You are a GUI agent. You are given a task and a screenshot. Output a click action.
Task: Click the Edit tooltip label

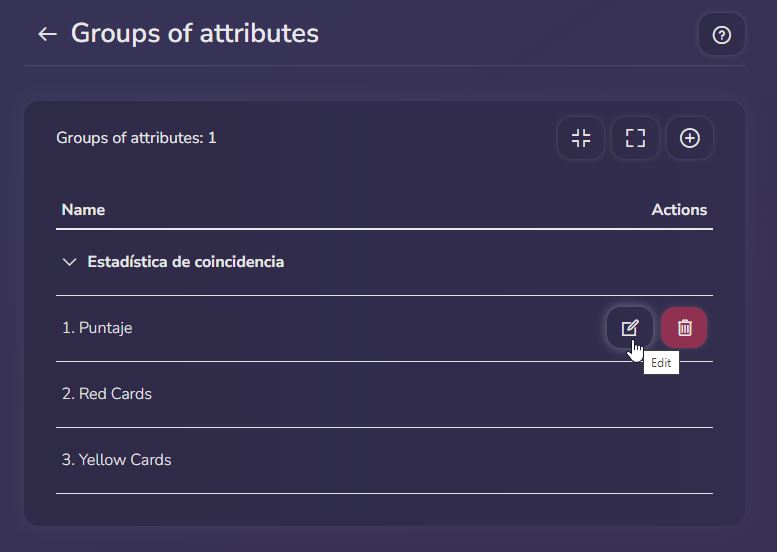(x=661, y=363)
